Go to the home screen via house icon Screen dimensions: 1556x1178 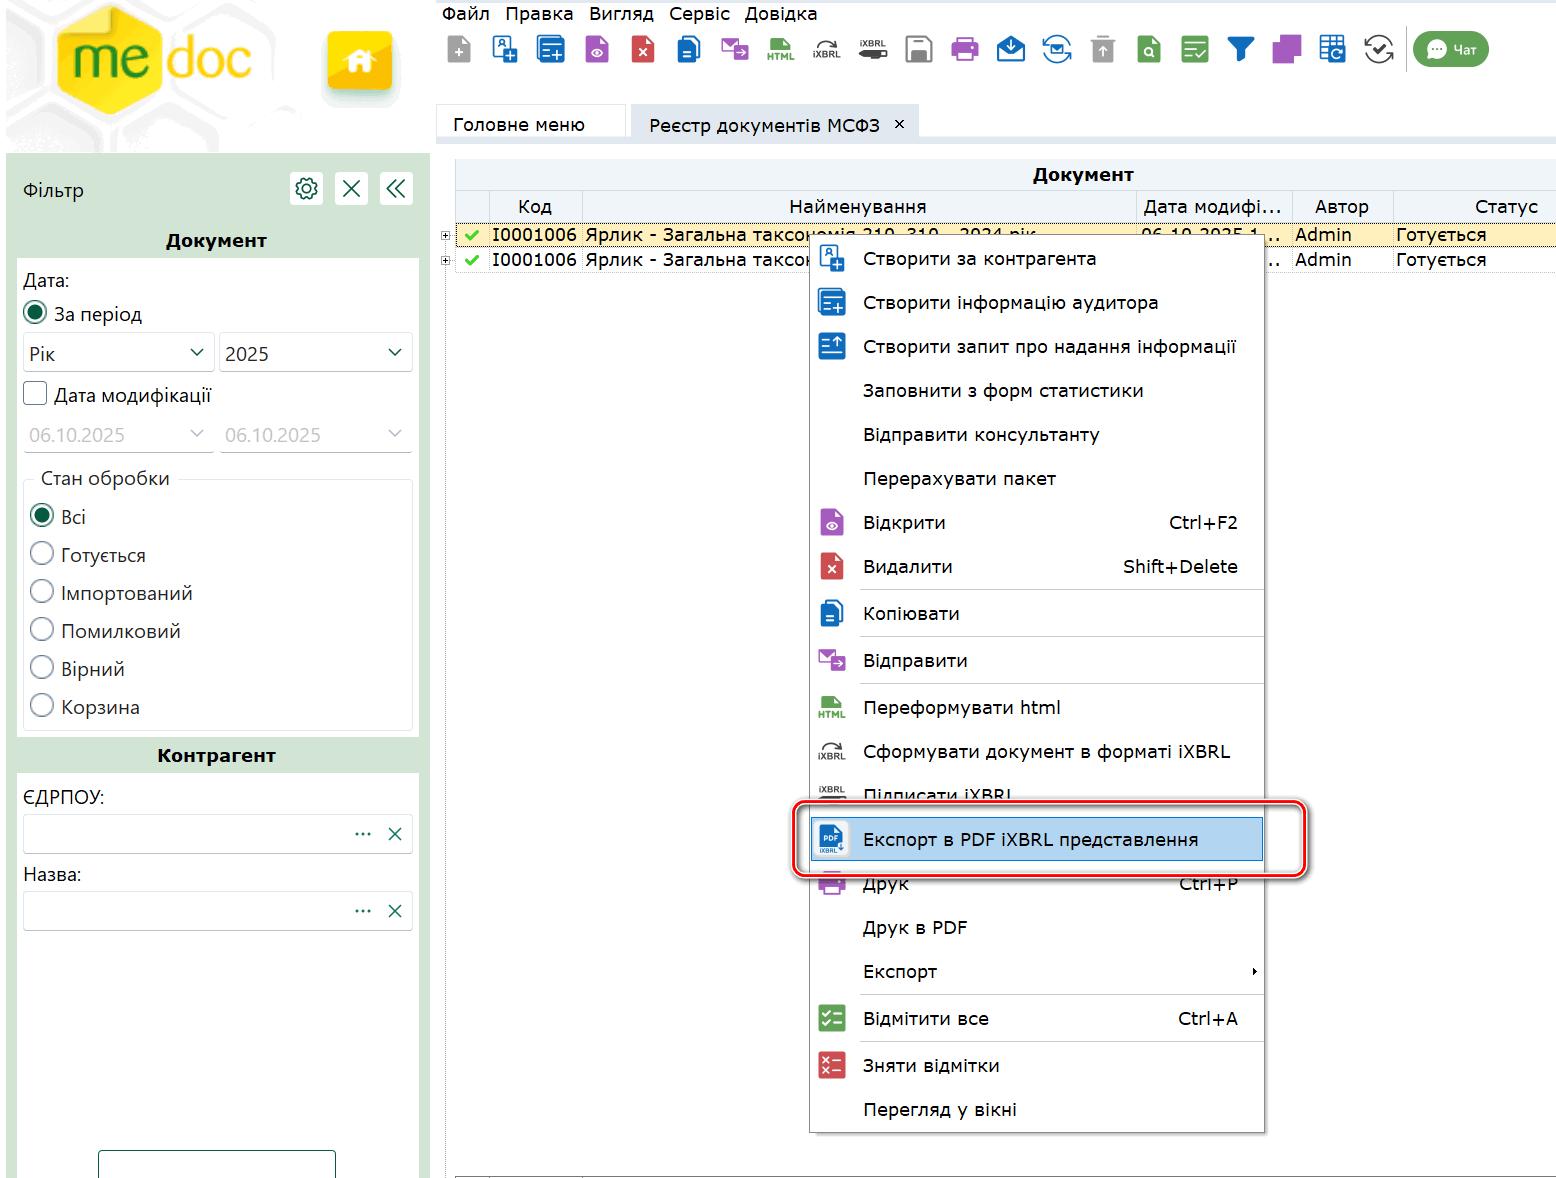(x=360, y=61)
